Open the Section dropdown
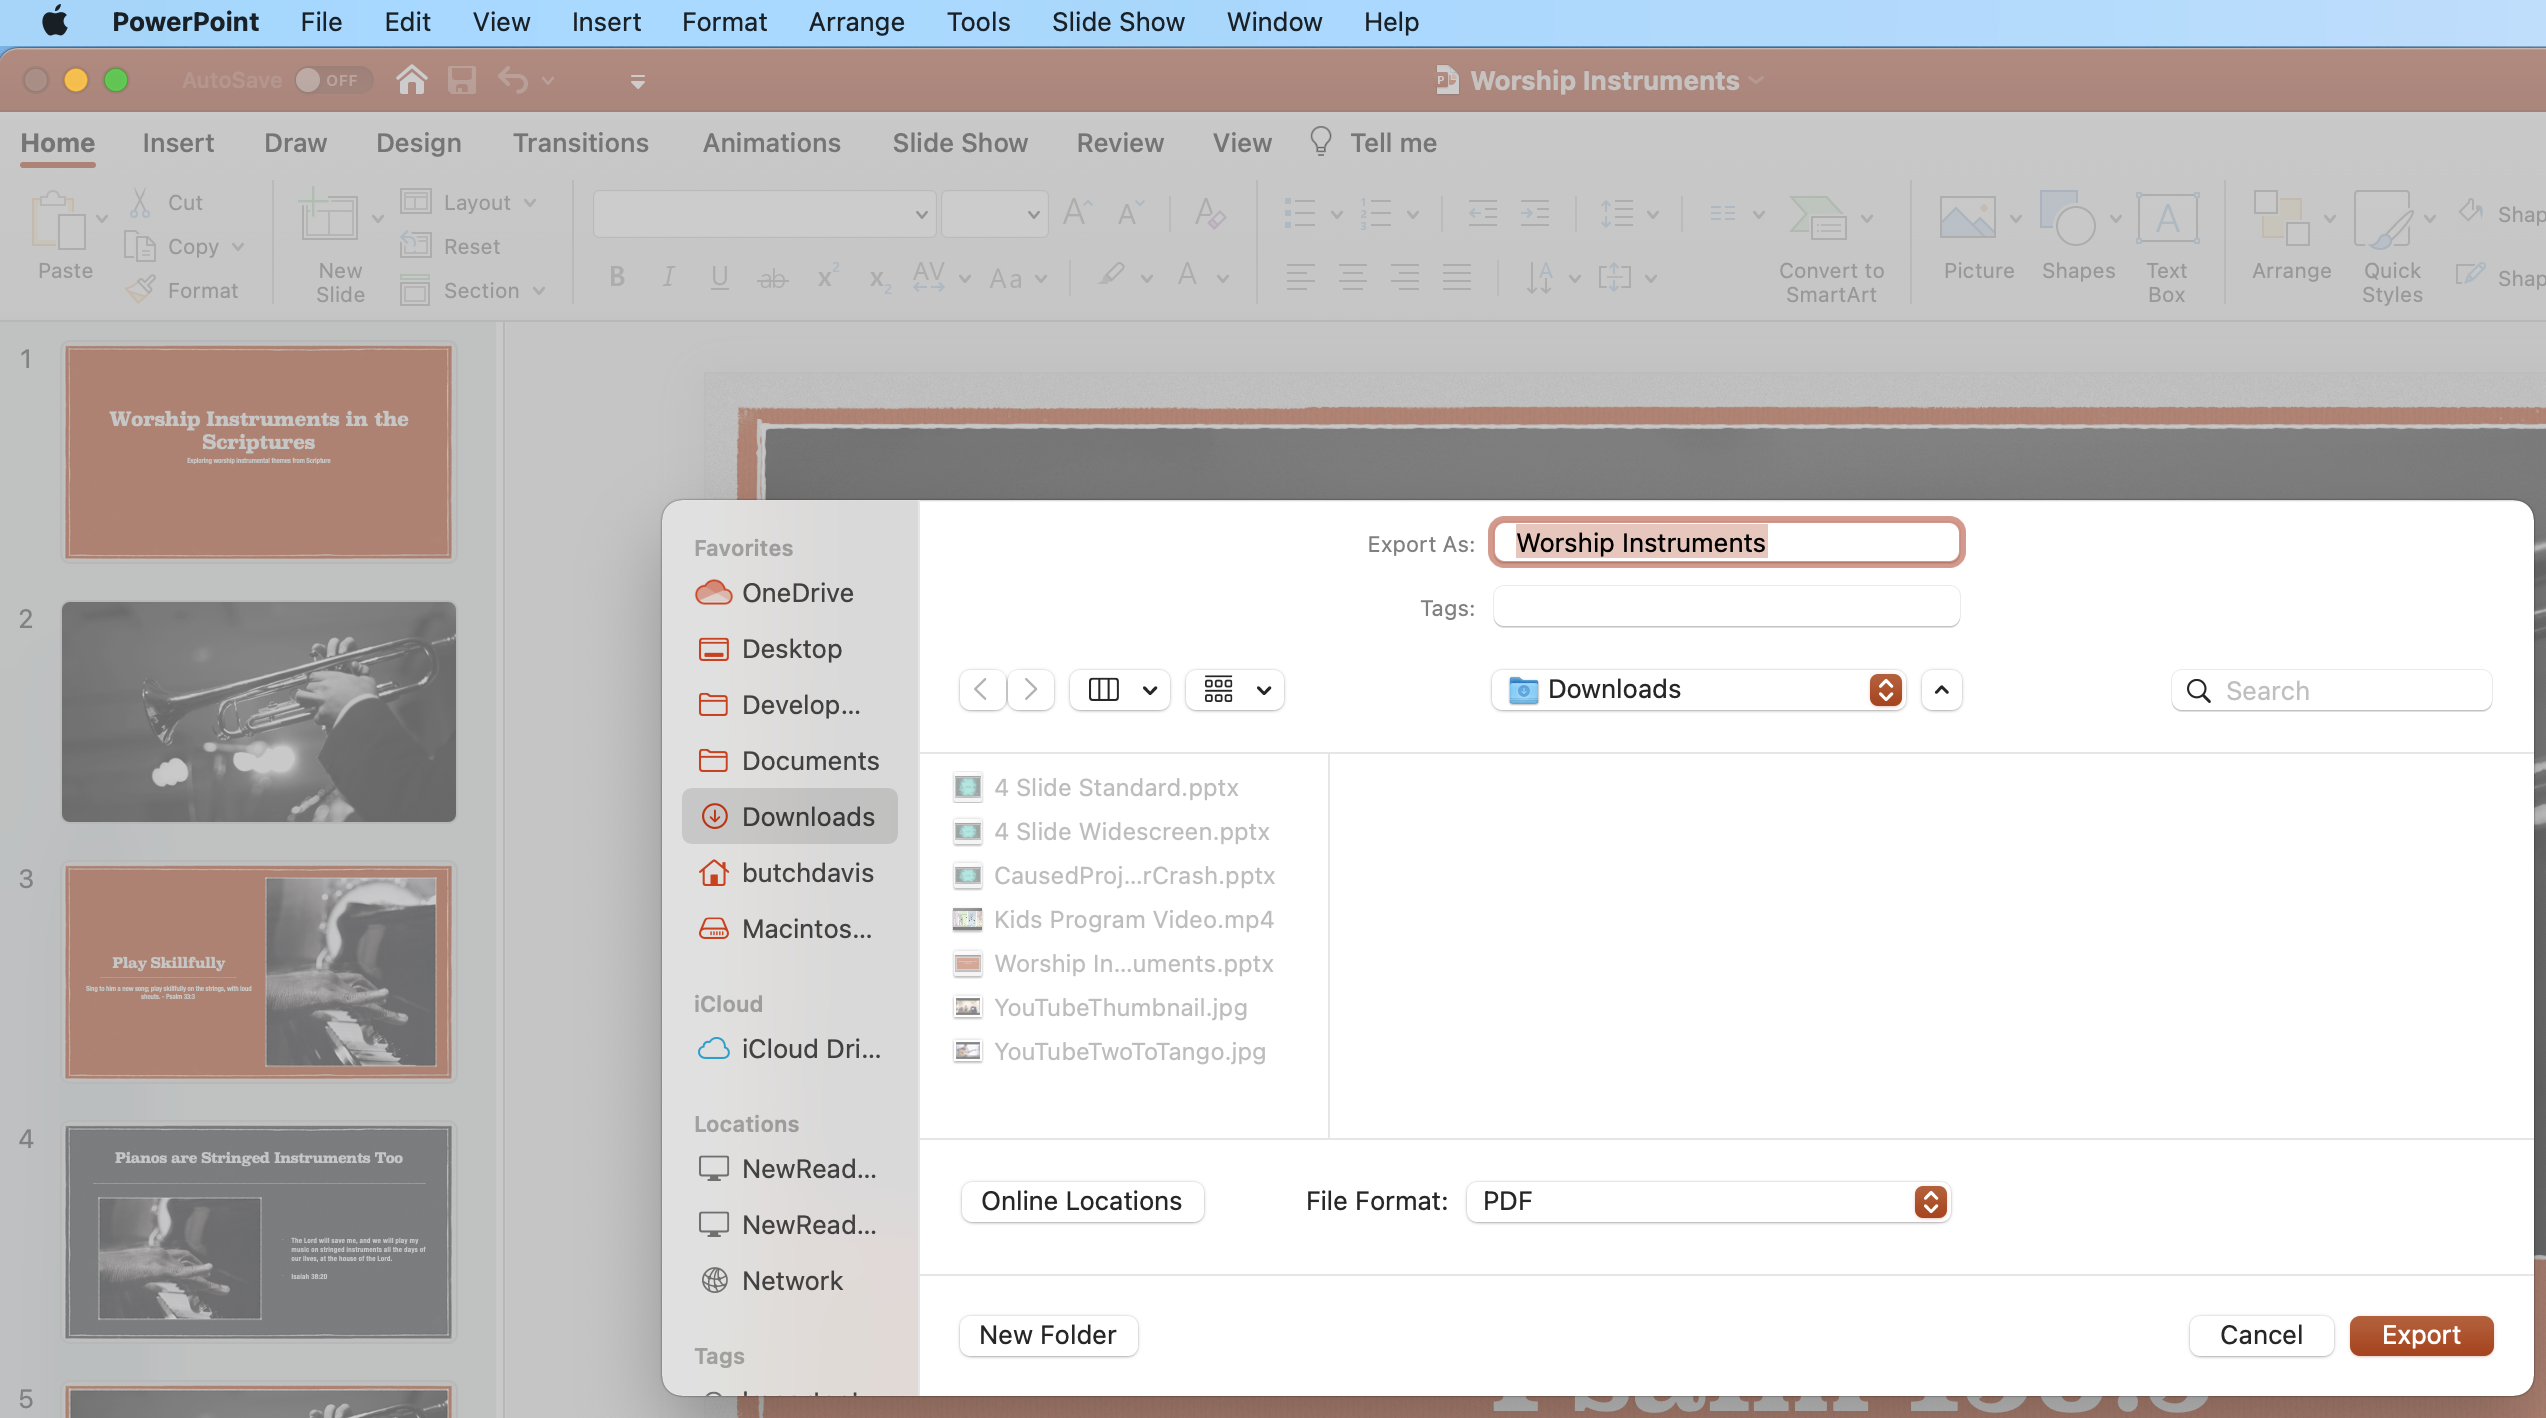Image resolution: width=2546 pixels, height=1418 pixels. point(474,290)
